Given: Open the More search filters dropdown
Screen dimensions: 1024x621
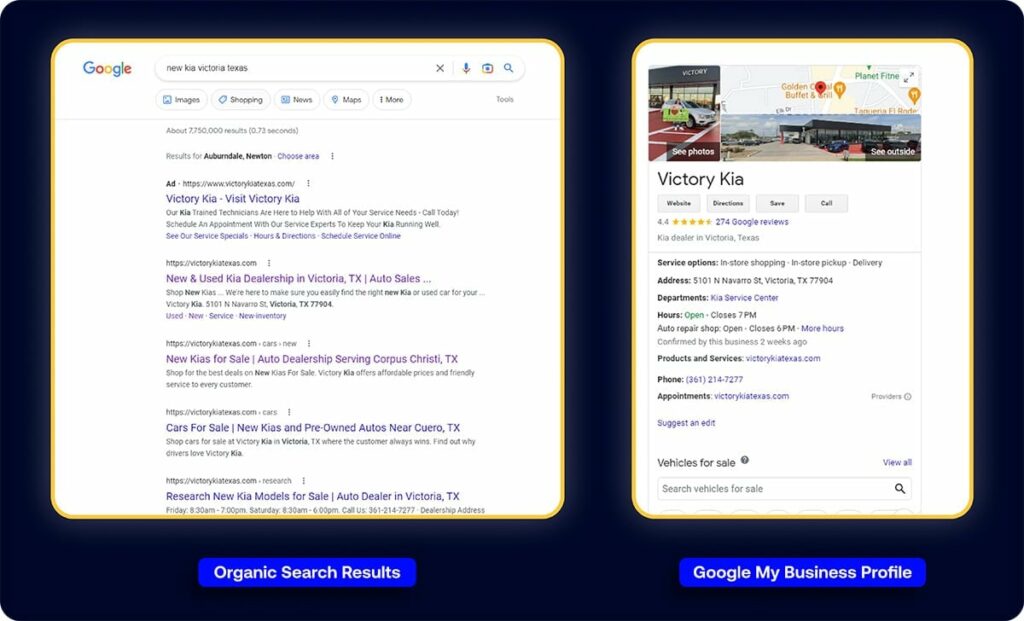Looking at the screenshot, I should (392, 99).
